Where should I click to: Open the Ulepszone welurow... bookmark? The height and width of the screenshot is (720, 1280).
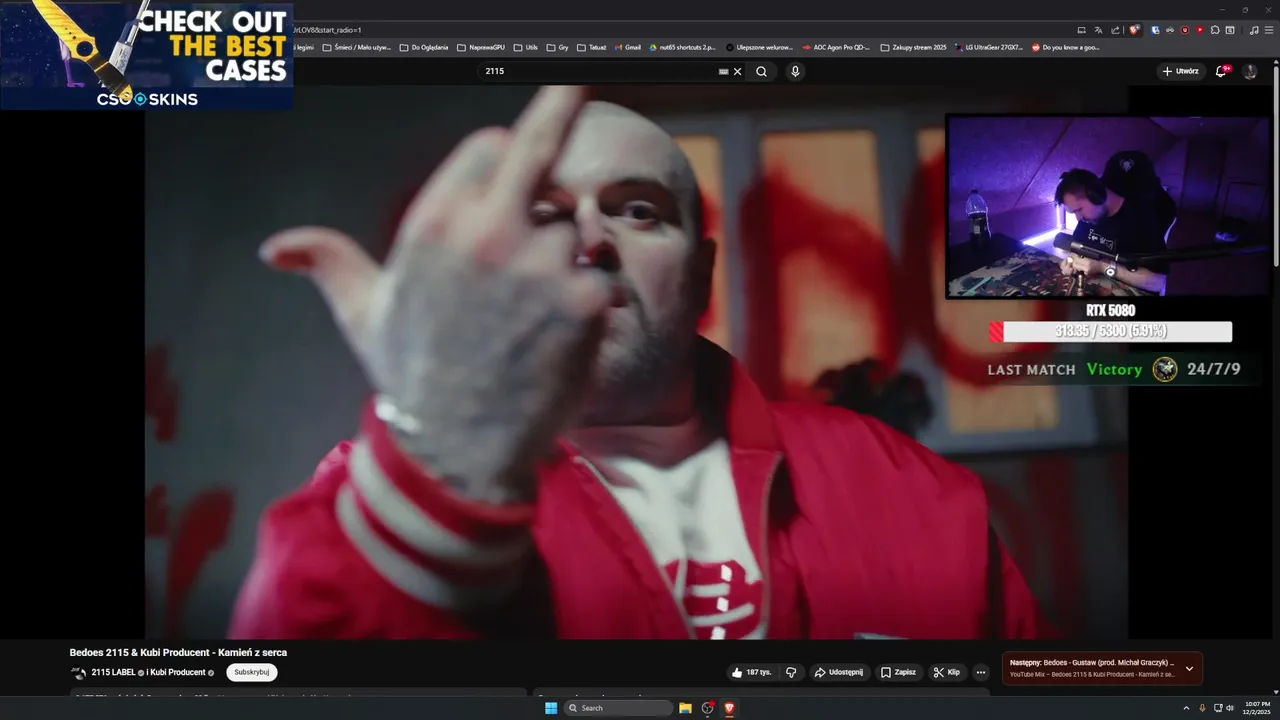point(760,47)
